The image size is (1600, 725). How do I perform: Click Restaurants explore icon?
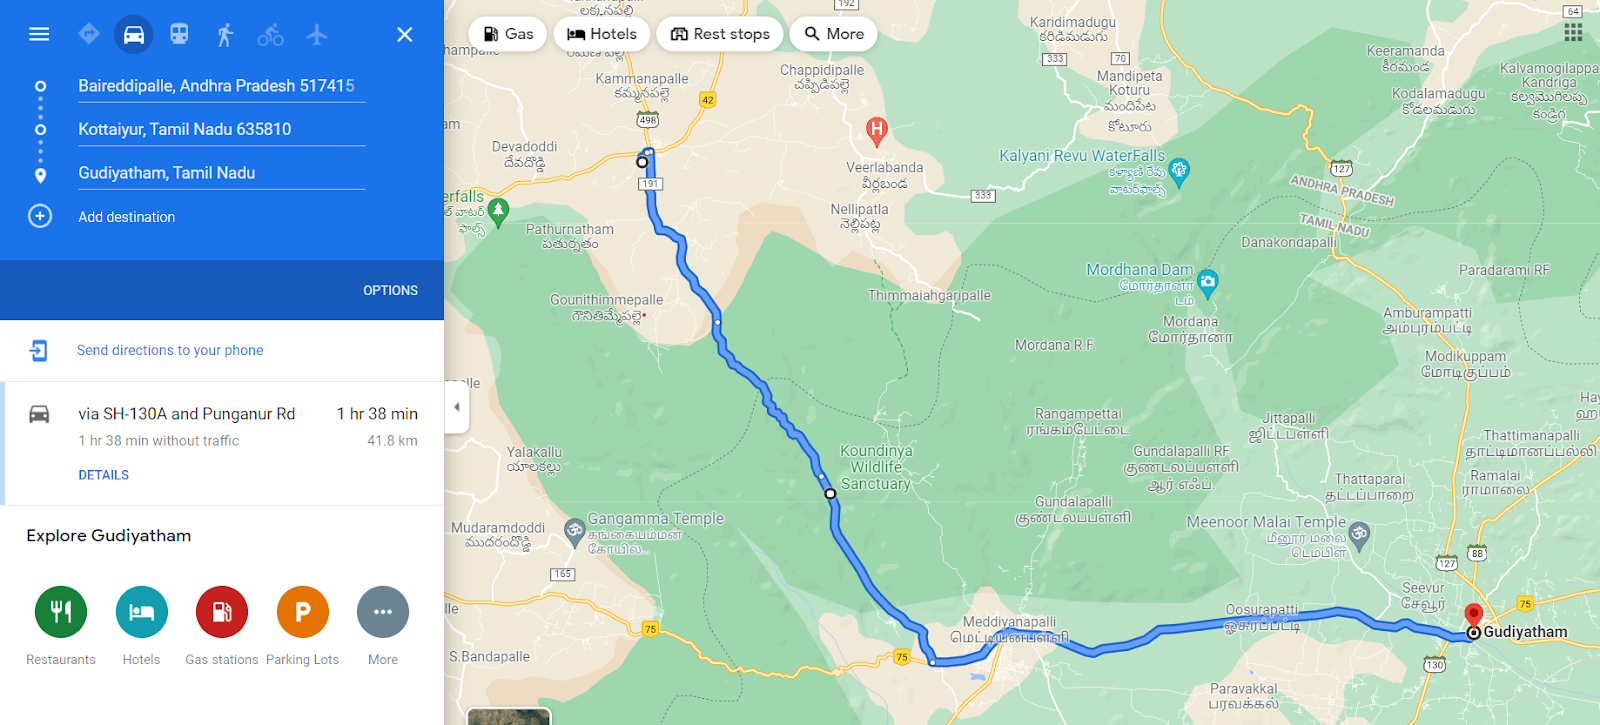pyautogui.click(x=61, y=612)
